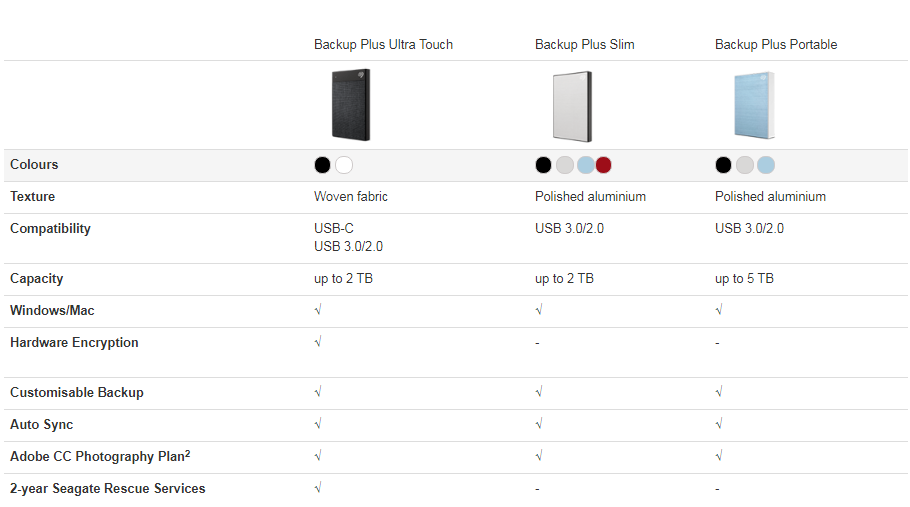Choose black swatch under Backup Plus Slim
This screenshot has height=507, width=910.
pos(543,165)
